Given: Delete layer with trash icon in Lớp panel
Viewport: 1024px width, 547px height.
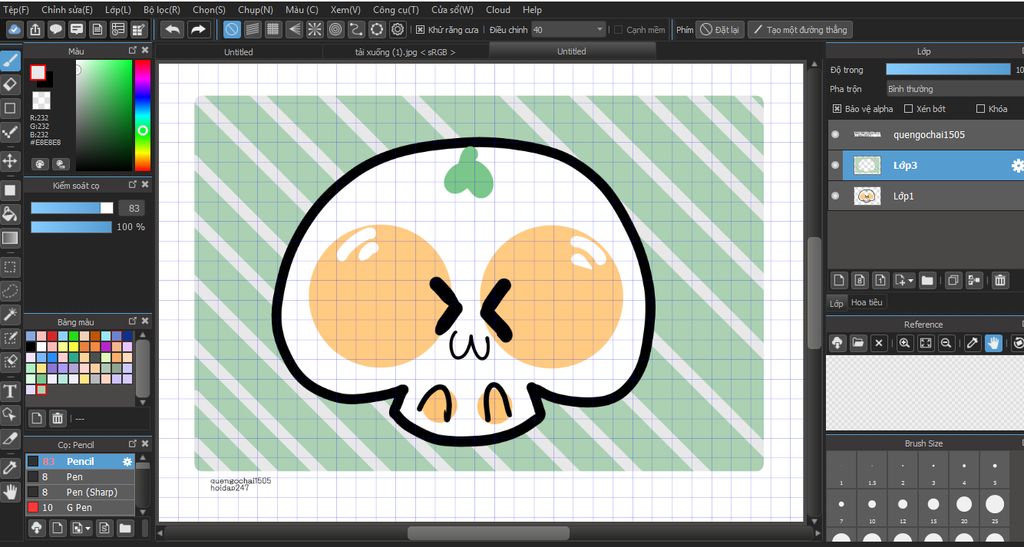Looking at the screenshot, I should point(1000,281).
